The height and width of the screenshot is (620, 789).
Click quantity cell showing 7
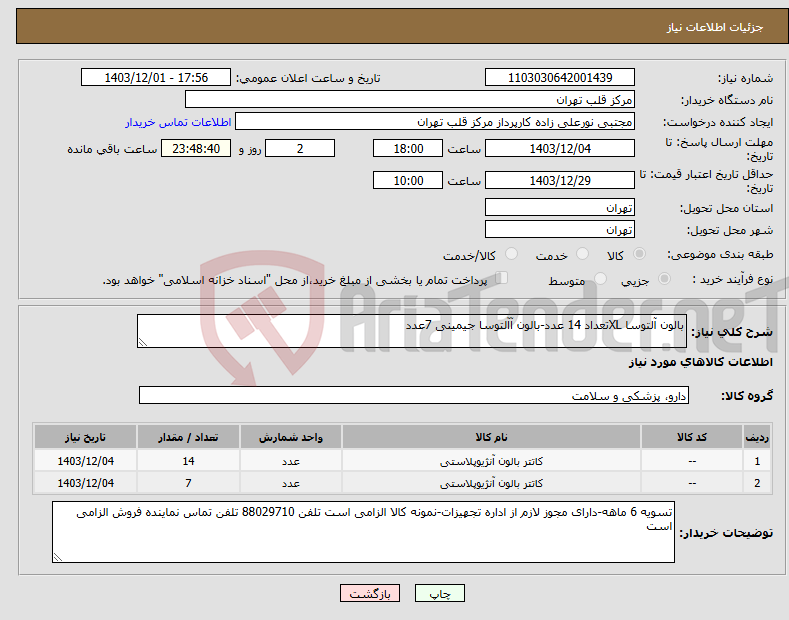[188, 483]
